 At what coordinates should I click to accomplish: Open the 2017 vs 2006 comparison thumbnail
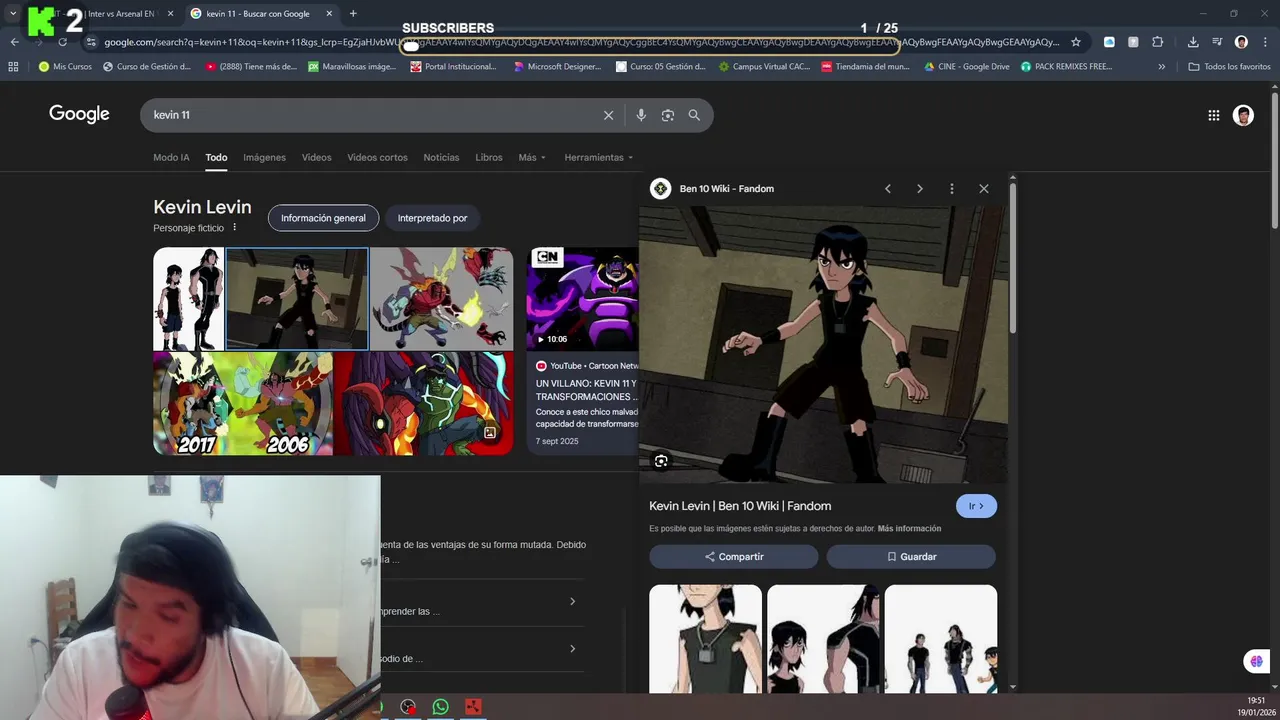[x=243, y=403]
